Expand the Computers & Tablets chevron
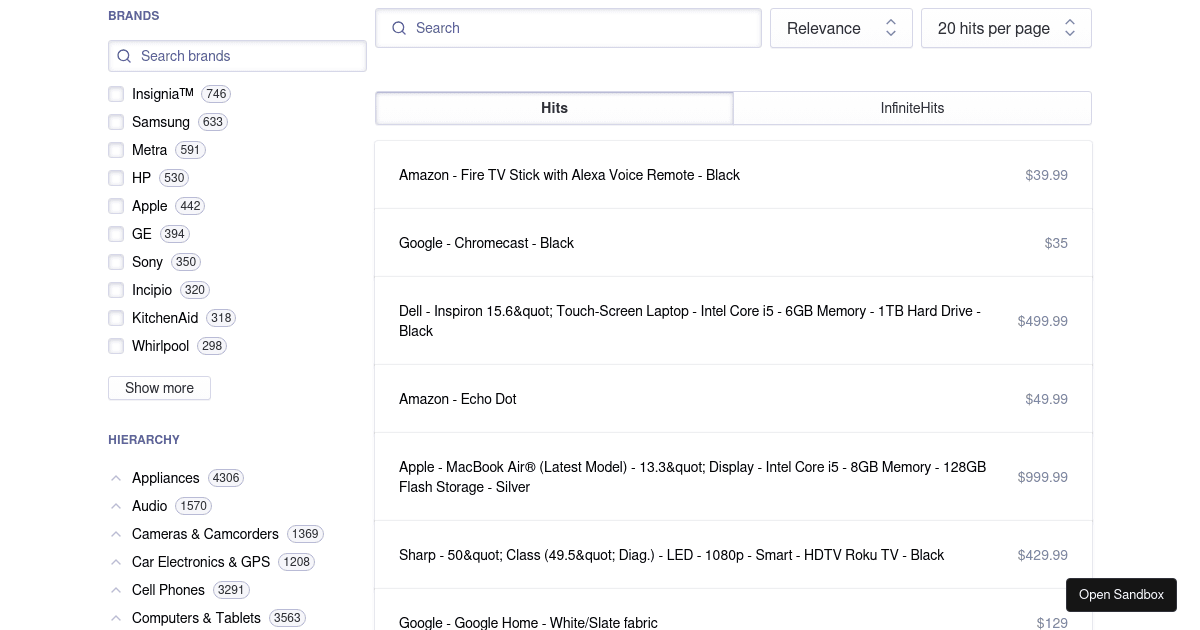 pos(116,618)
